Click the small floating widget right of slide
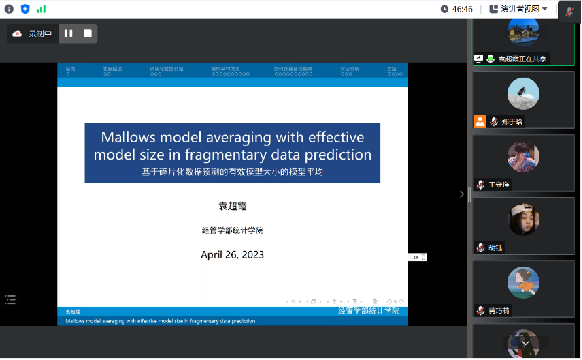 418,257
